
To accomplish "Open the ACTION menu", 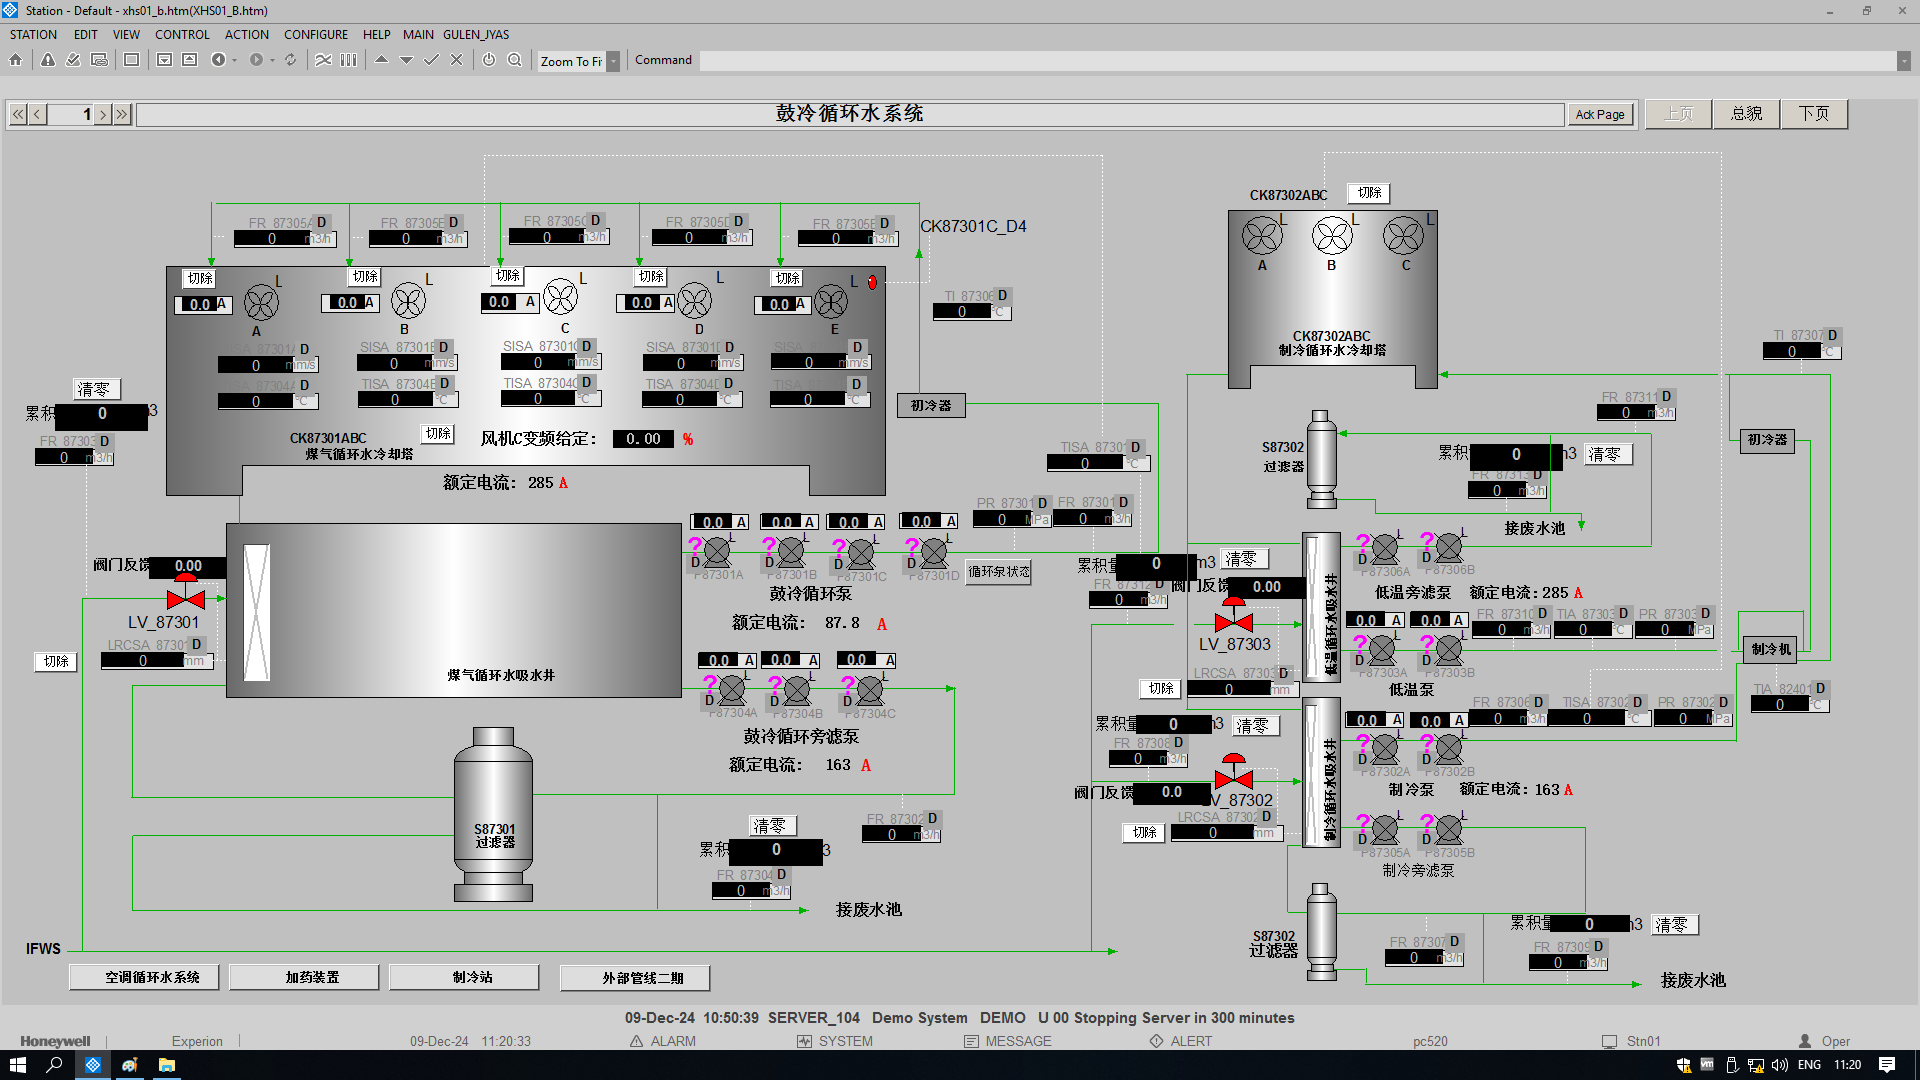I will point(246,34).
